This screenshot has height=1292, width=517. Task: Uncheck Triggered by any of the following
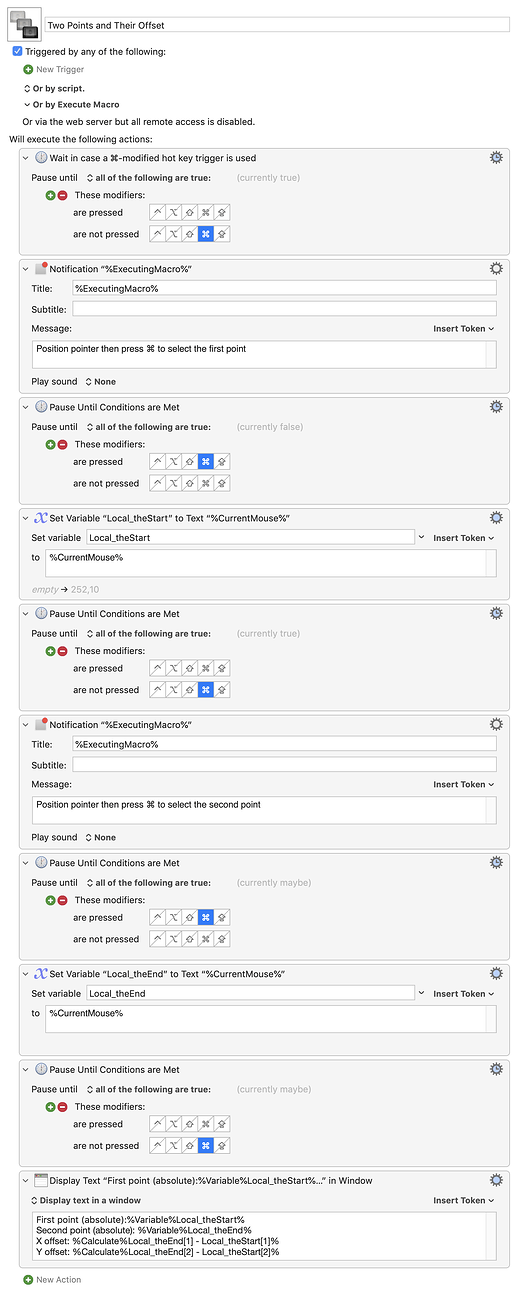coord(17,51)
